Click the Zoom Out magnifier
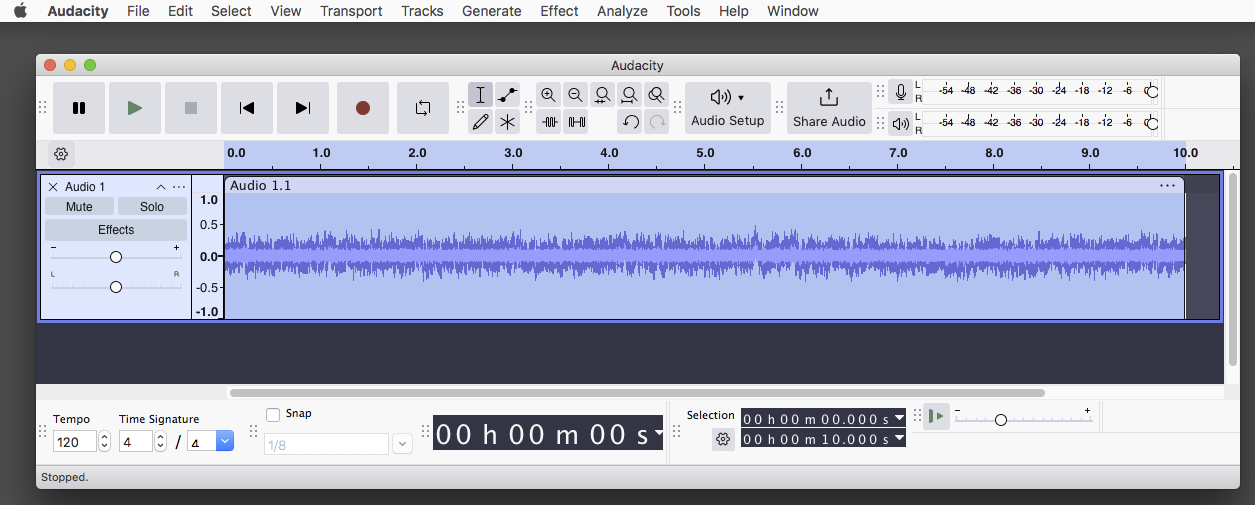Viewport: 1255px width, 505px height. click(x=575, y=95)
